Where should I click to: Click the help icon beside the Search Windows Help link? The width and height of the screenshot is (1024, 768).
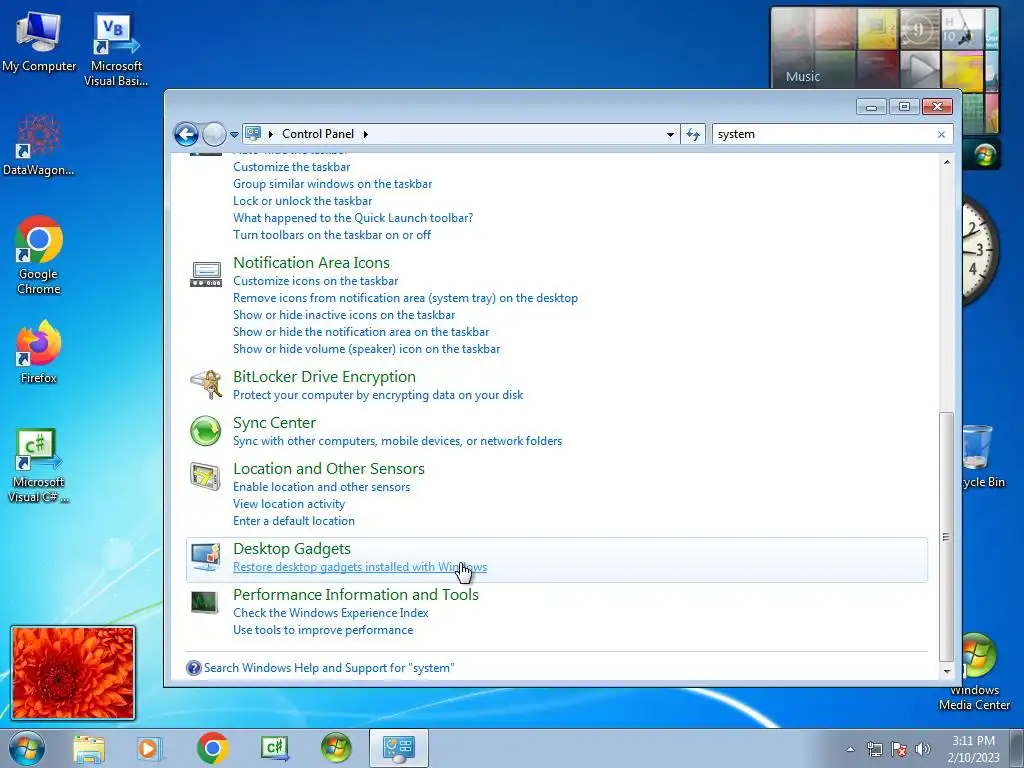click(x=194, y=667)
